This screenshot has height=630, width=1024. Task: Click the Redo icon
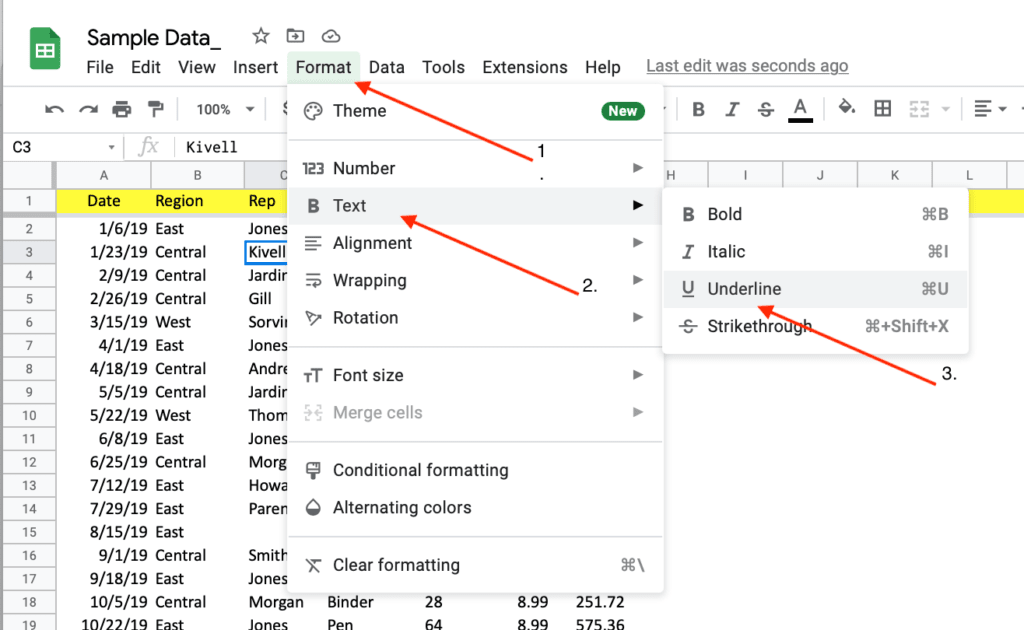click(x=89, y=109)
